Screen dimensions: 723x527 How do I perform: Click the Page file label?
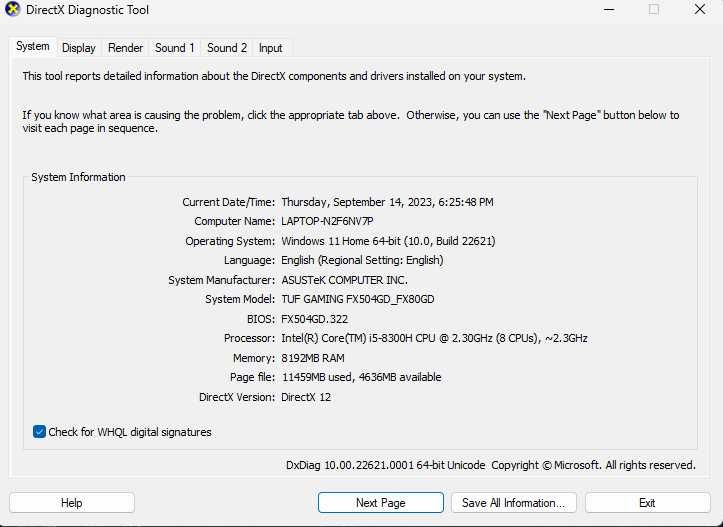click(x=252, y=377)
